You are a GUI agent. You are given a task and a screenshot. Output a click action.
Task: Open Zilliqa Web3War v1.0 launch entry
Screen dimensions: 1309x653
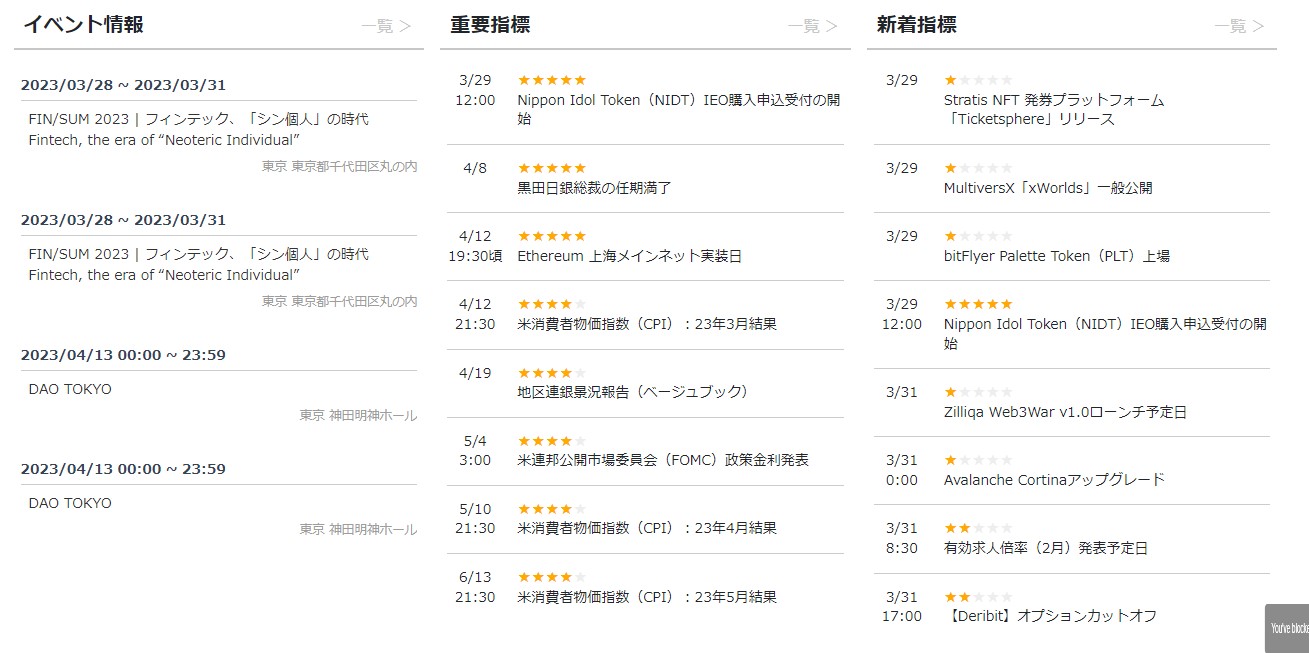click(x=1065, y=412)
